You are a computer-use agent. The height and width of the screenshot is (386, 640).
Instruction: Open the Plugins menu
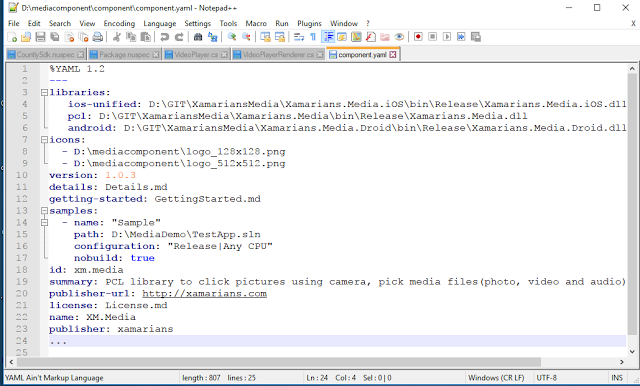click(309, 24)
